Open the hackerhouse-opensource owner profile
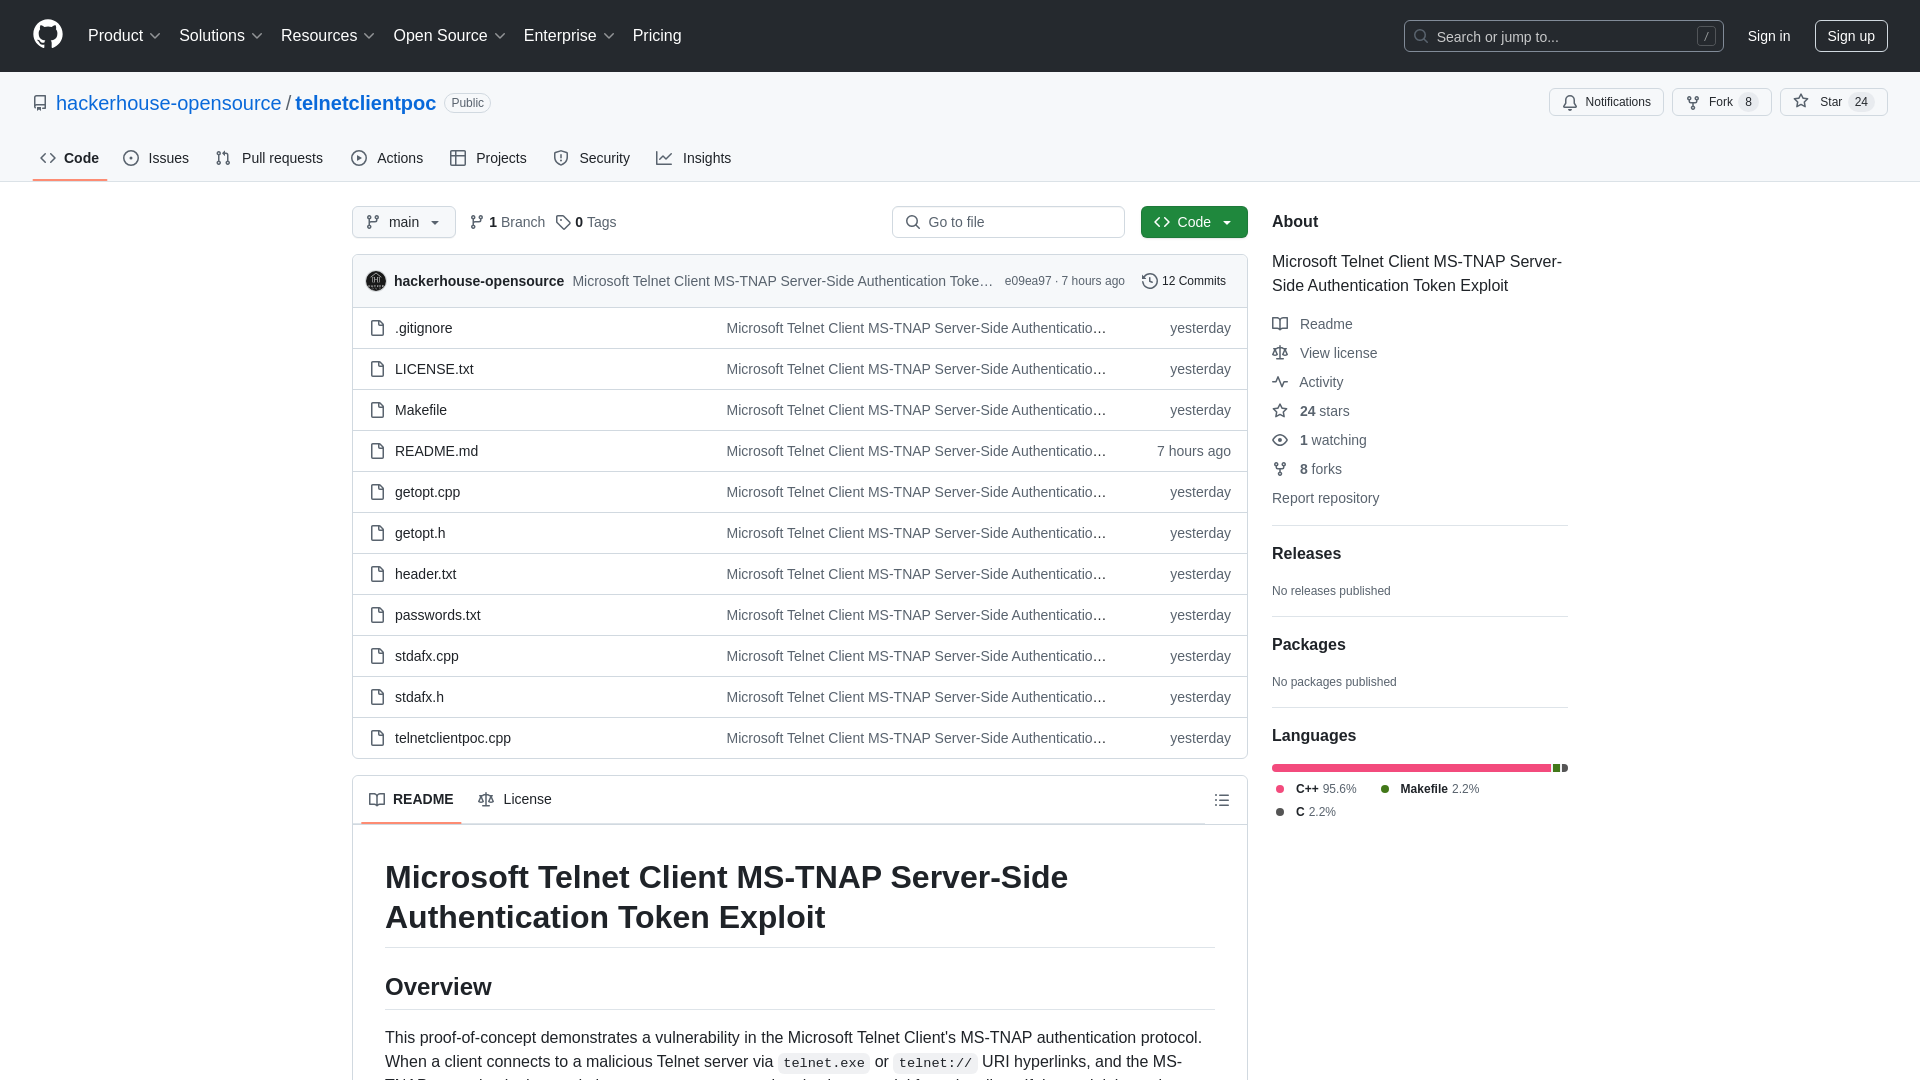1920x1080 pixels. tap(168, 103)
